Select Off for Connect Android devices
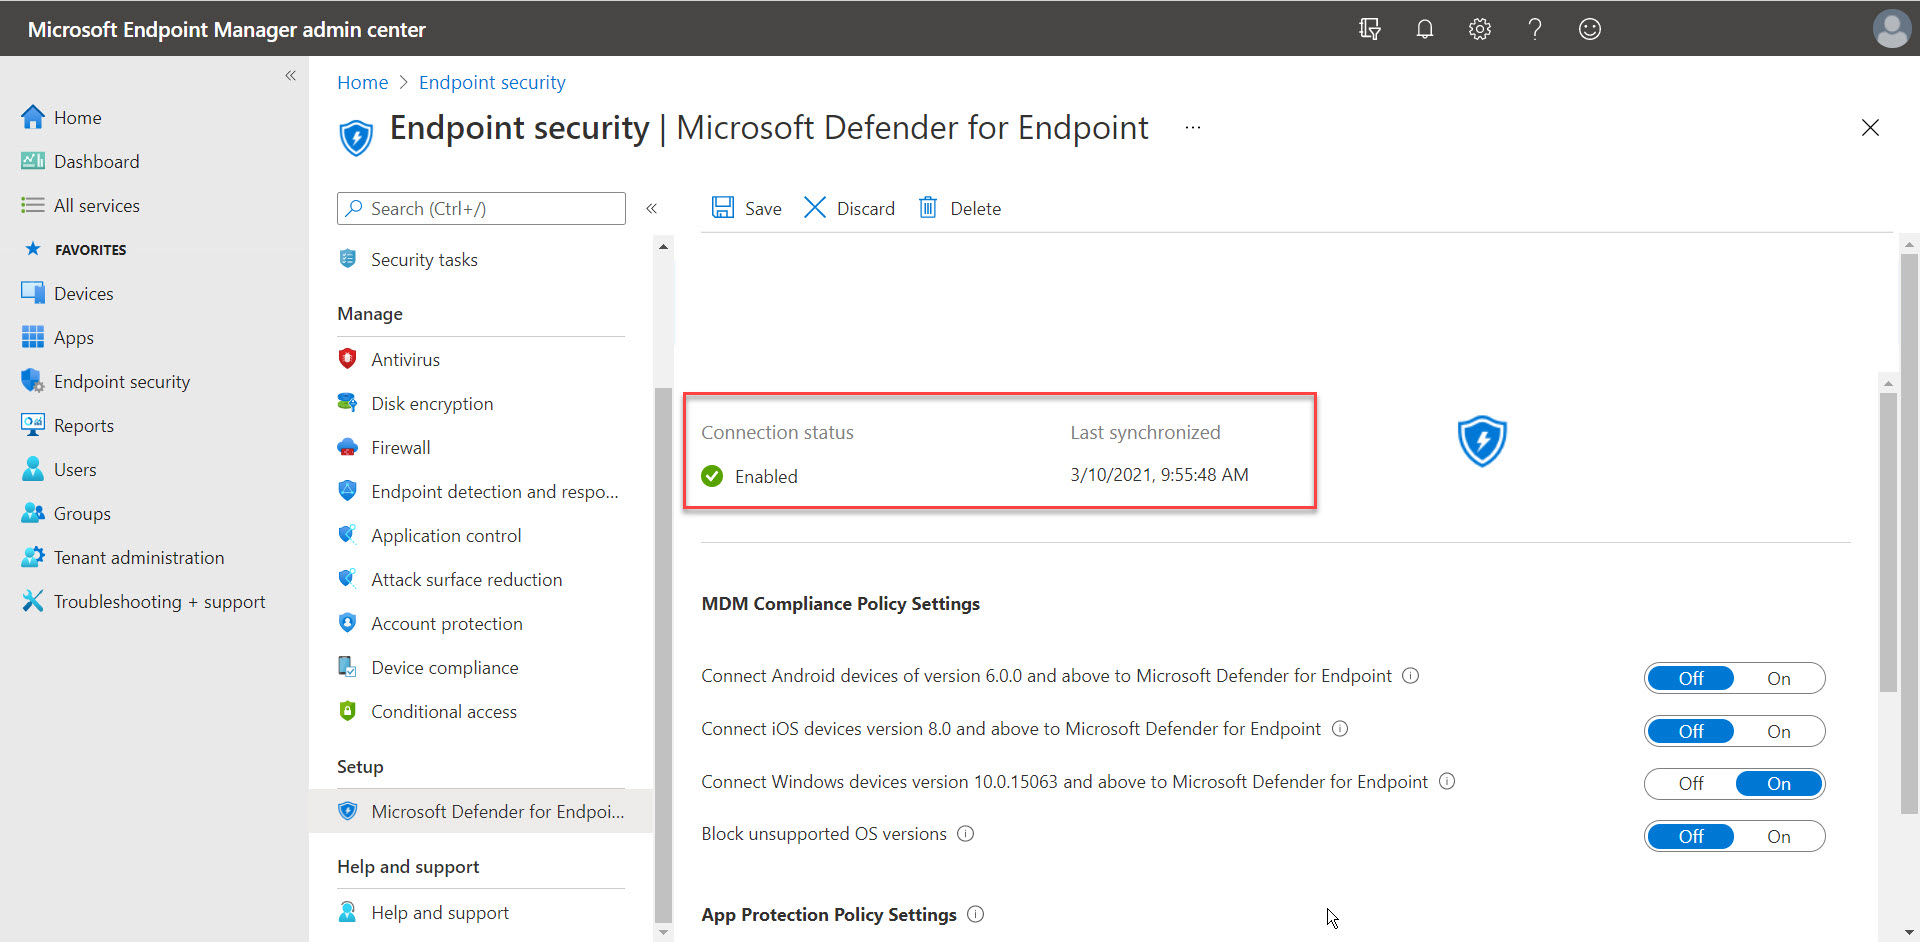The image size is (1920, 942). [1691, 679]
